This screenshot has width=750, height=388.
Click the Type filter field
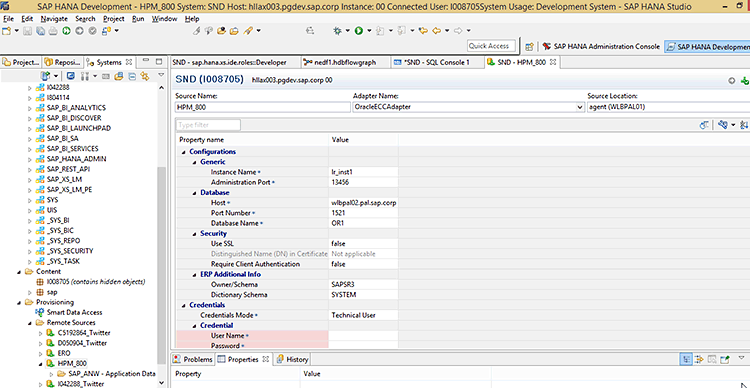[x=208, y=125]
